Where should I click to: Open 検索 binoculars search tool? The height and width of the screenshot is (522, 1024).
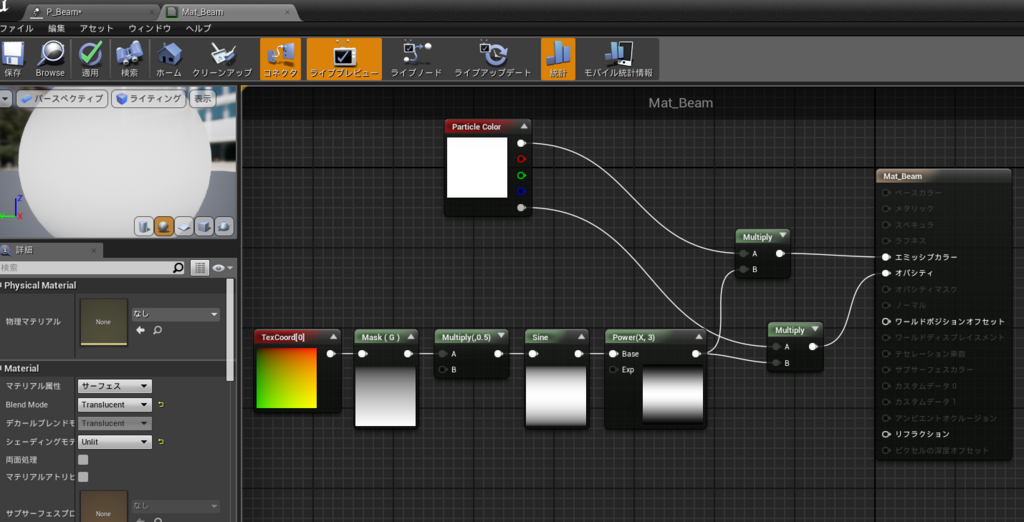129,59
